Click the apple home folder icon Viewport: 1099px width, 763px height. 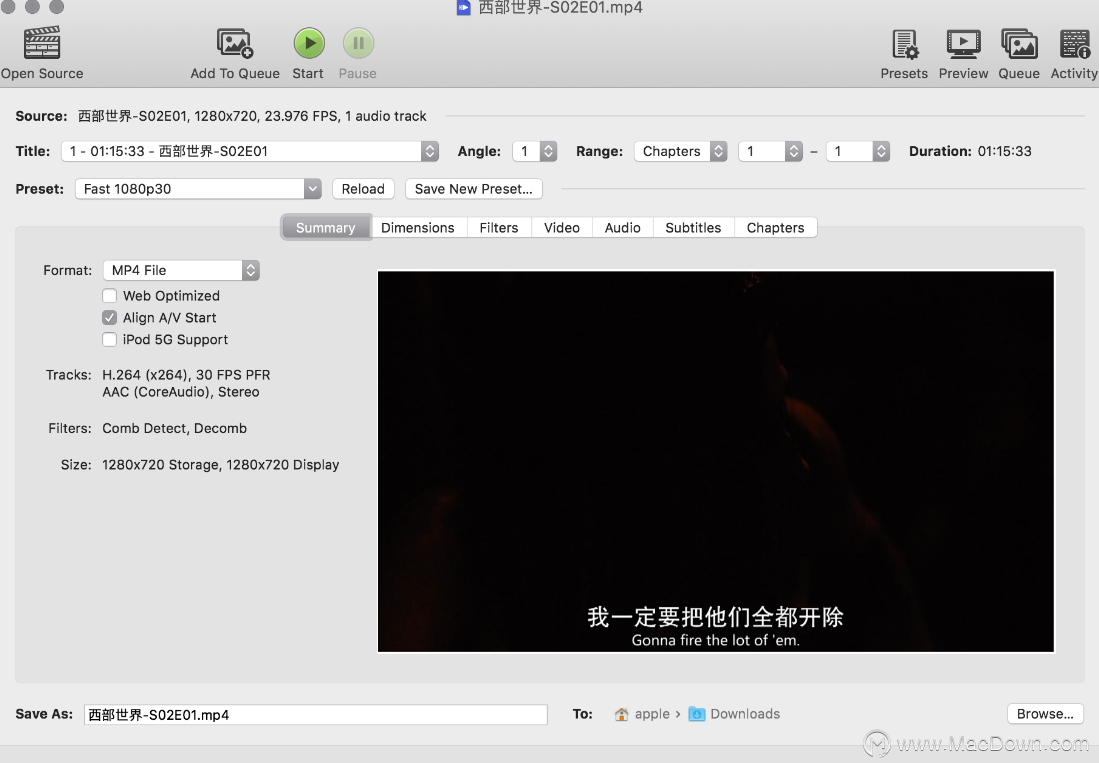(621, 714)
